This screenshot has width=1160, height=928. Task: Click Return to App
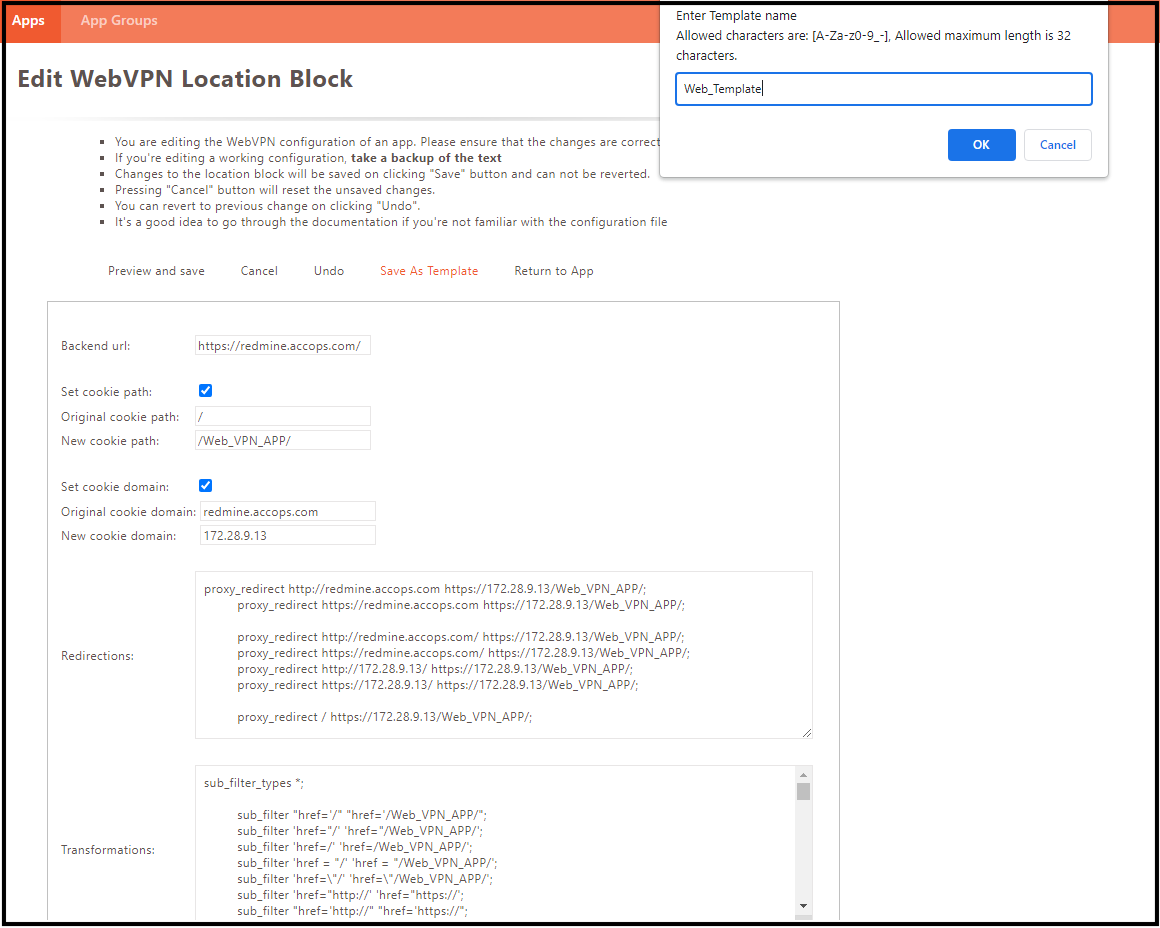click(x=553, y=270)
